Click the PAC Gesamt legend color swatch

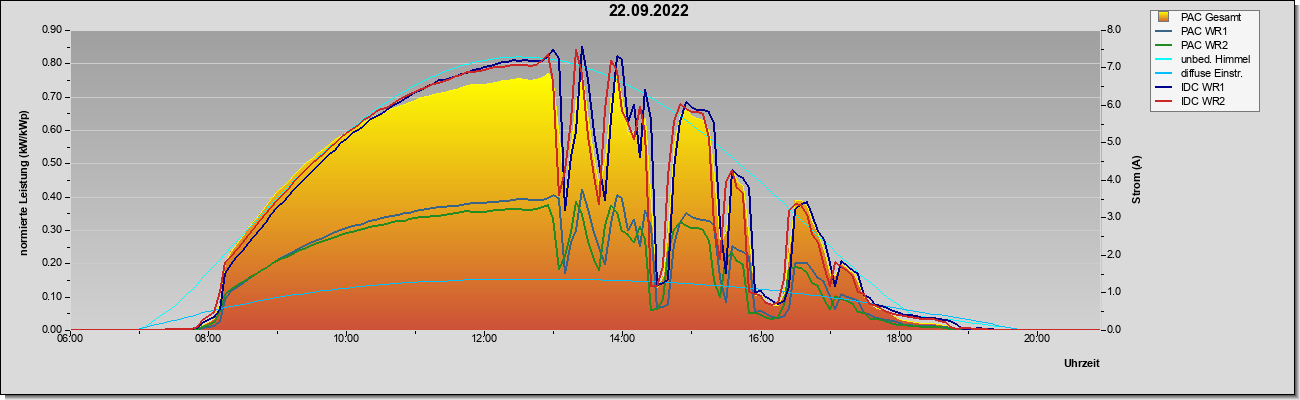tap(1165, 17)
